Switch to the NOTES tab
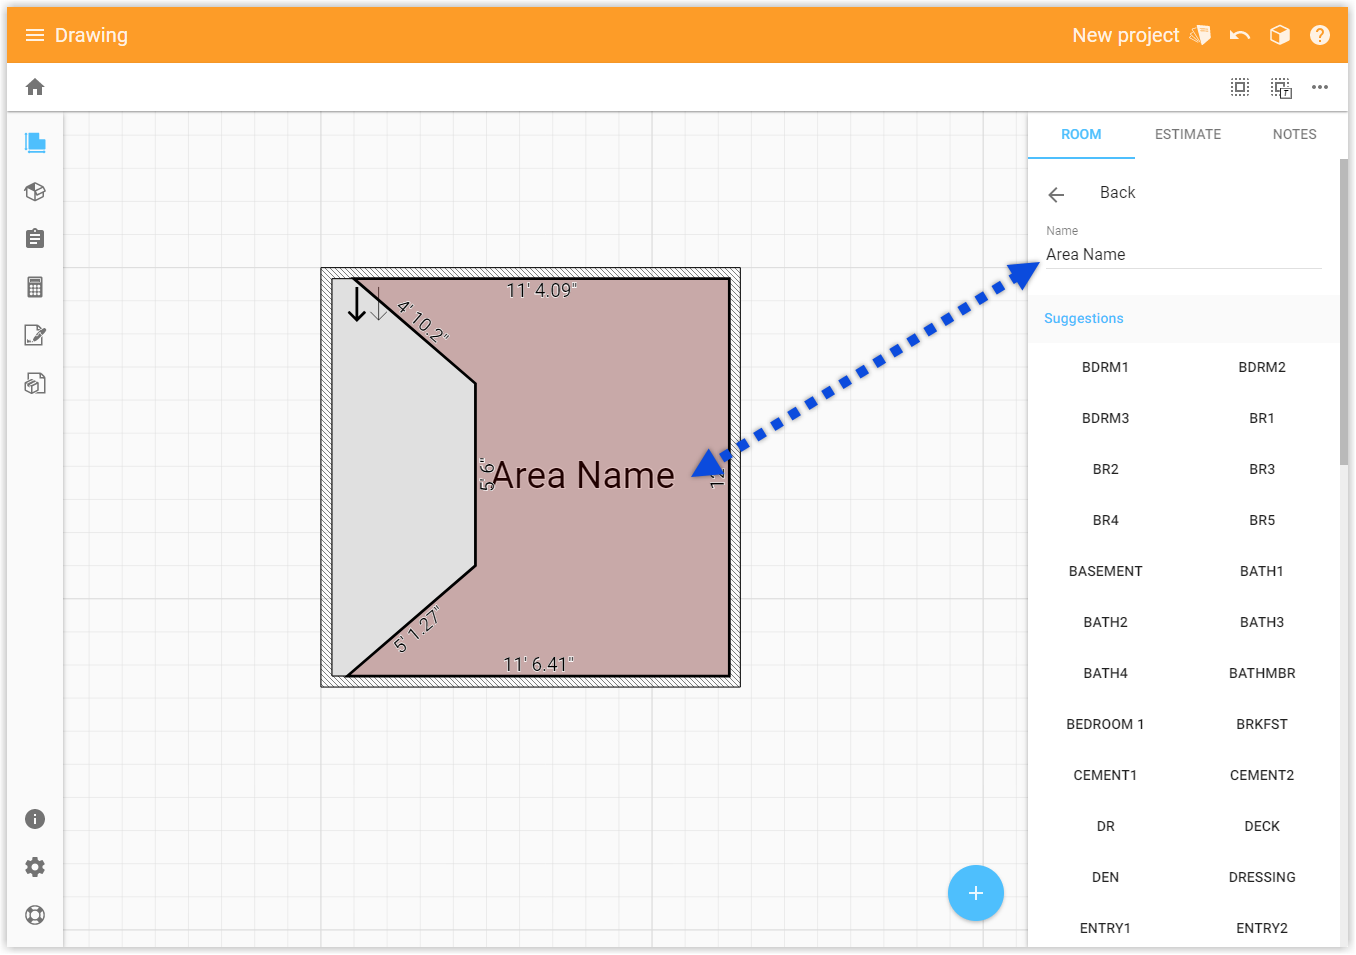 click(x=1294, y=134)
